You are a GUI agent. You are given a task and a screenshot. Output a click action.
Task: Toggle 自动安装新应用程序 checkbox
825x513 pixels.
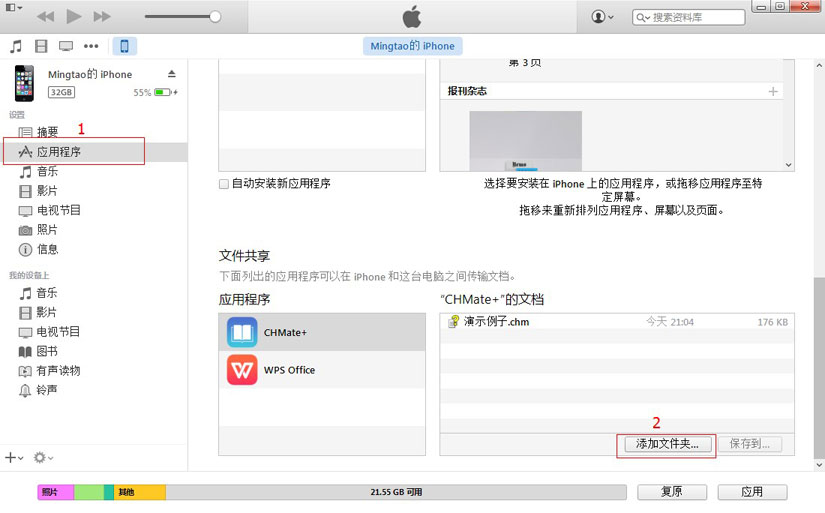[x=224, y=184]
